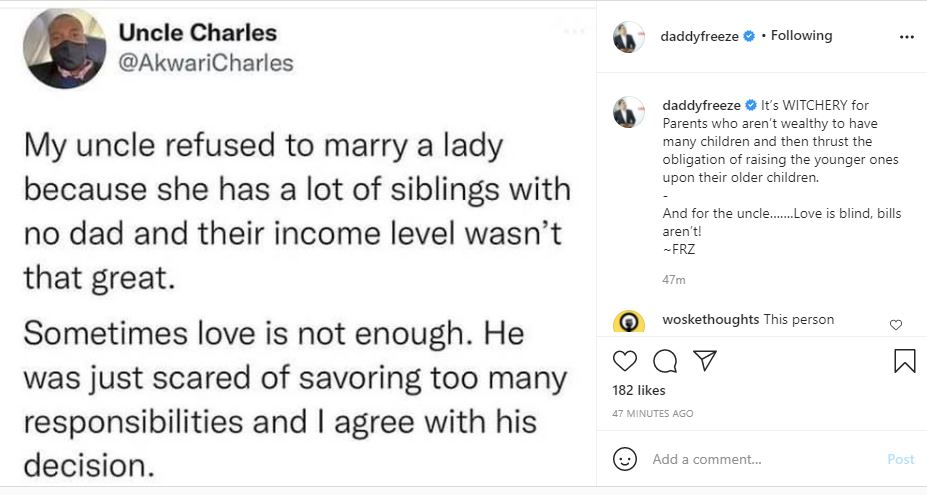Click the verified badge in the post header
The width and height of the screenshot is (927, 495).
tap(748, 36)
